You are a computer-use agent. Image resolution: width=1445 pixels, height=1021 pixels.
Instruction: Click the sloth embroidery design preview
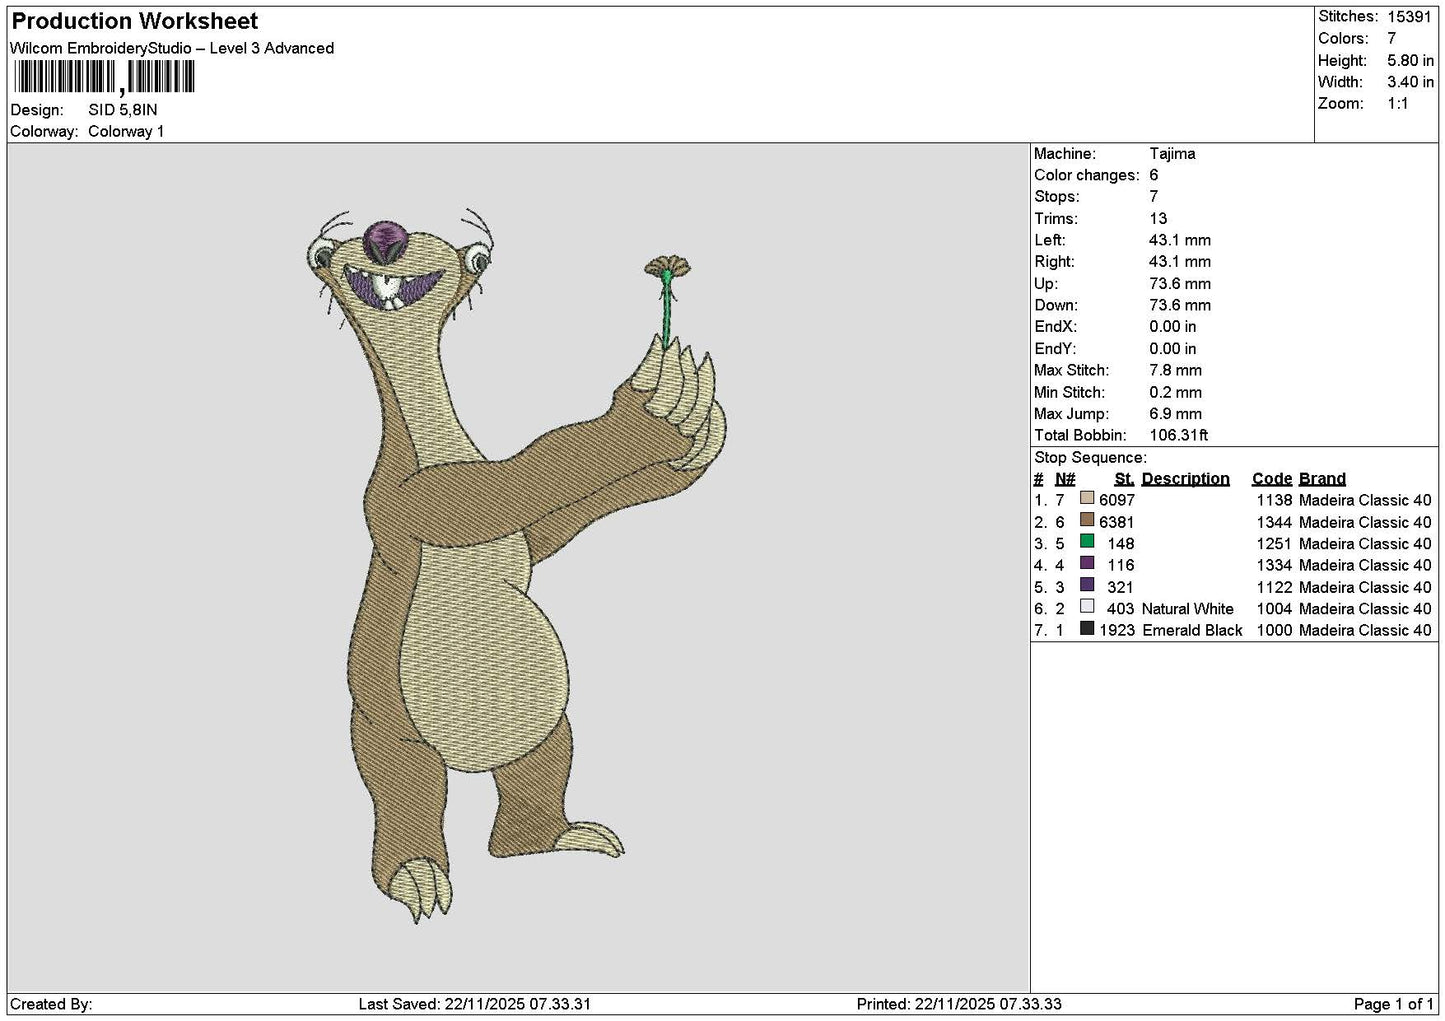[517, 565]
